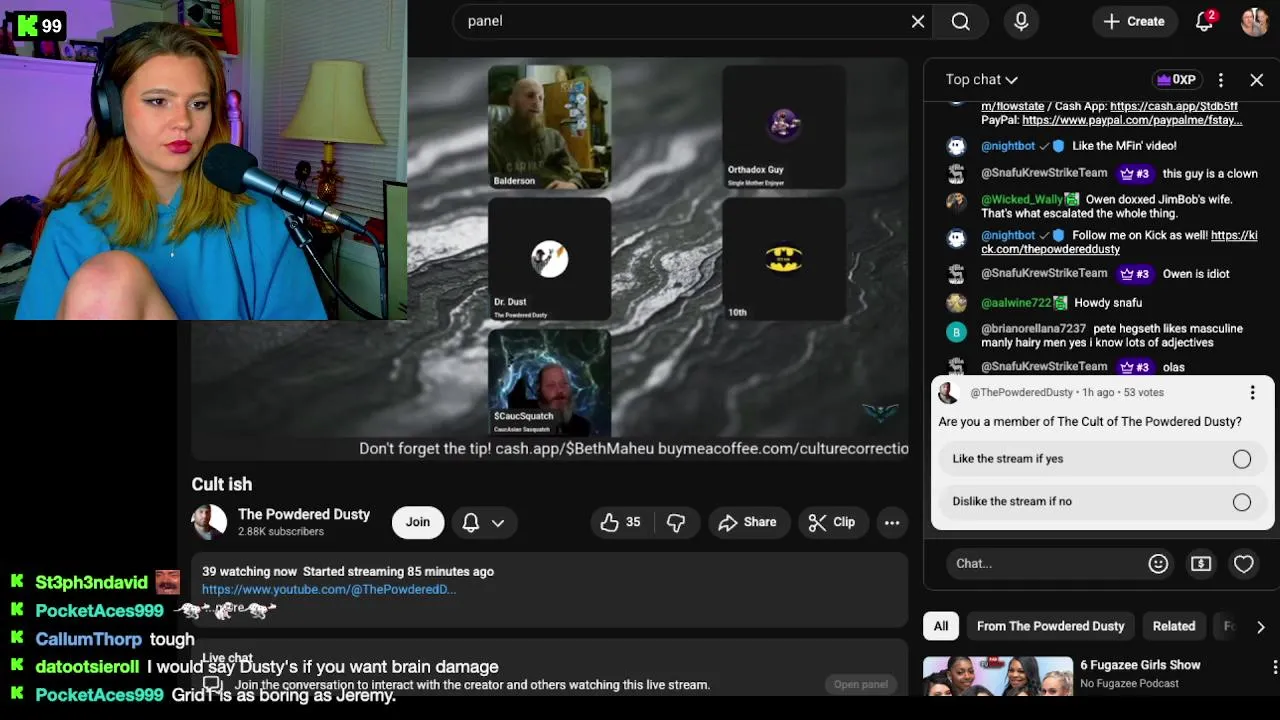
Task: Click the Join membership button
Action: coord(418,522)
